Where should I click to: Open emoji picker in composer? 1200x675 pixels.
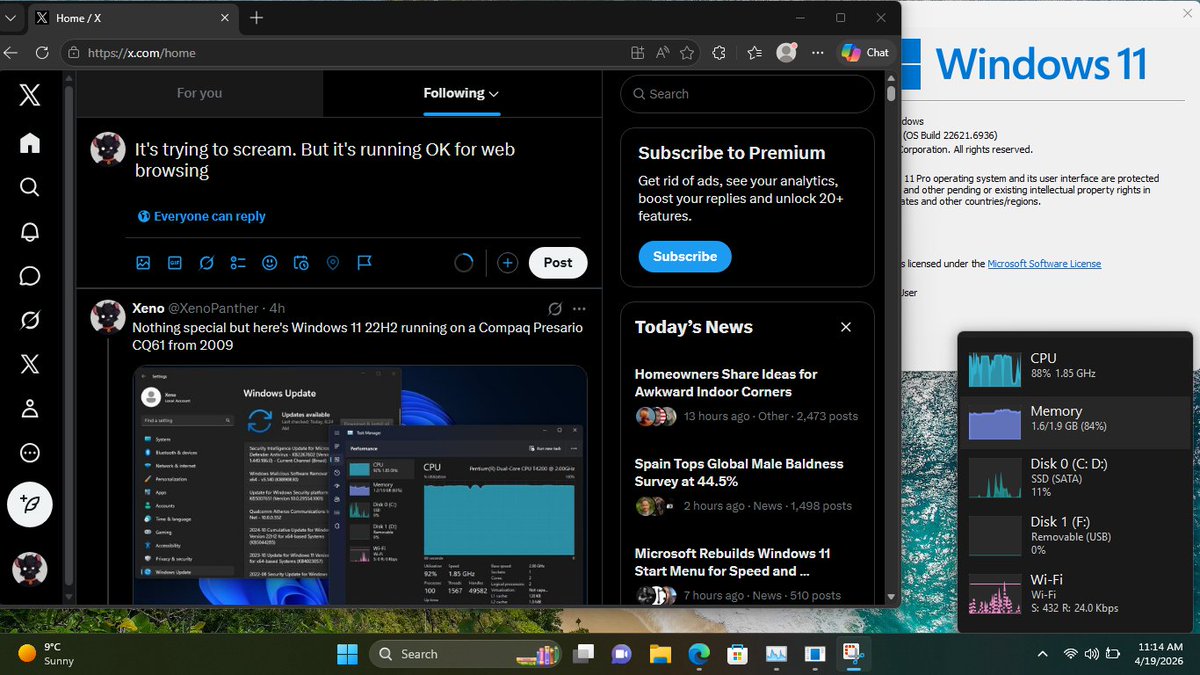269,263
